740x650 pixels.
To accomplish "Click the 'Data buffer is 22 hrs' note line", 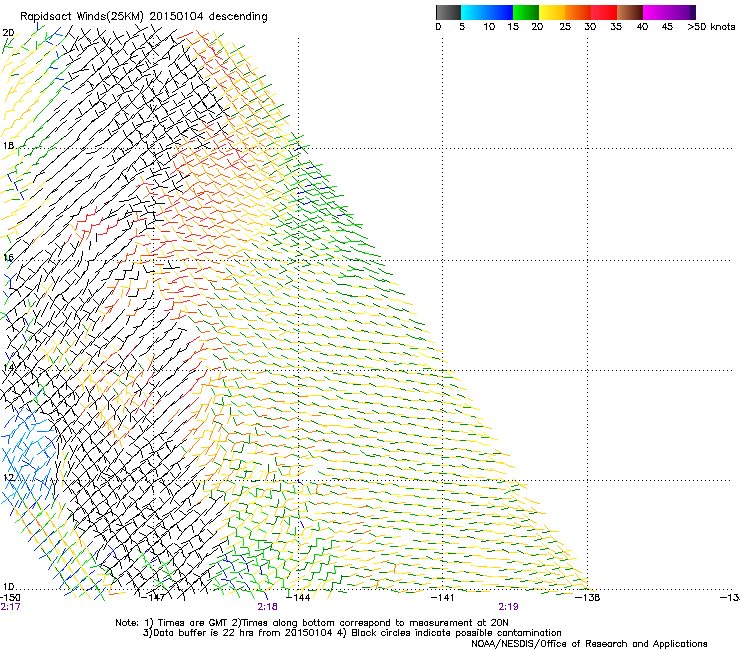I will [x=352, y=633].
